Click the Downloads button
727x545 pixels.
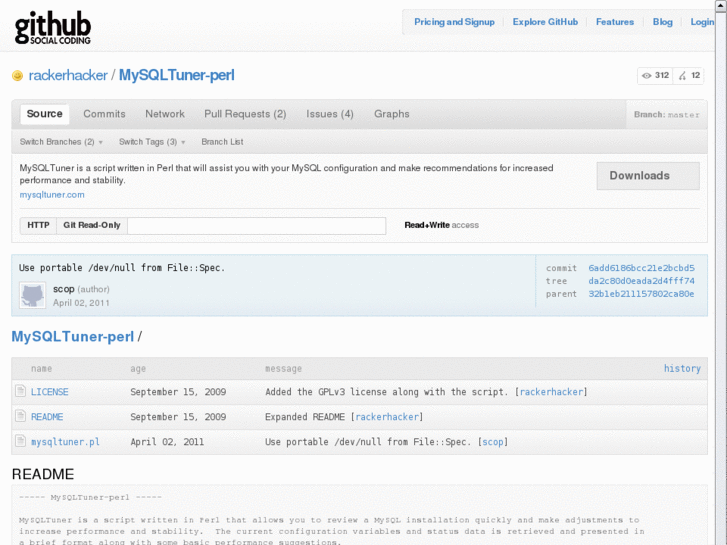[648, 176]
